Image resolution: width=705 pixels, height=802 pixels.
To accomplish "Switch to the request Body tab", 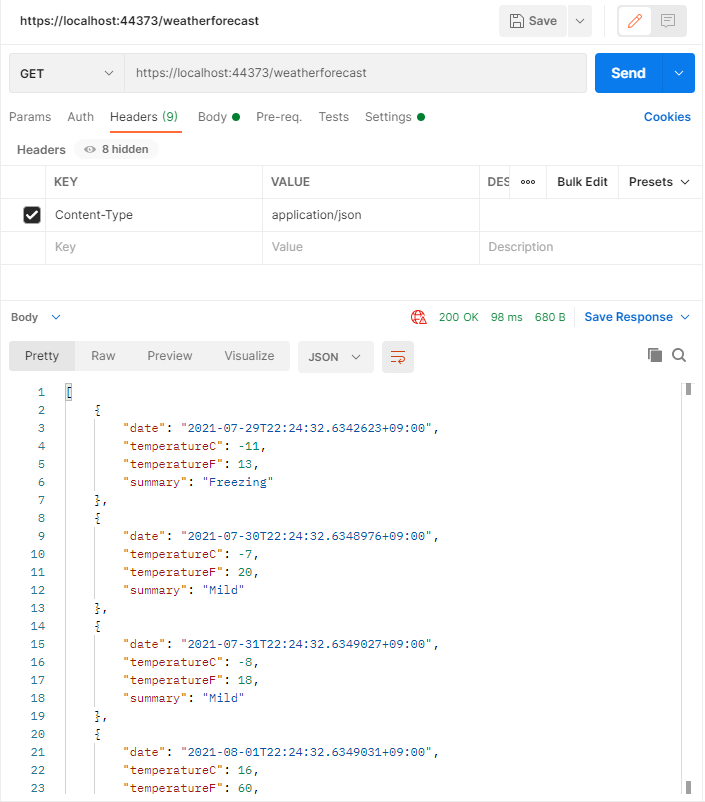I will click(219, 117).
